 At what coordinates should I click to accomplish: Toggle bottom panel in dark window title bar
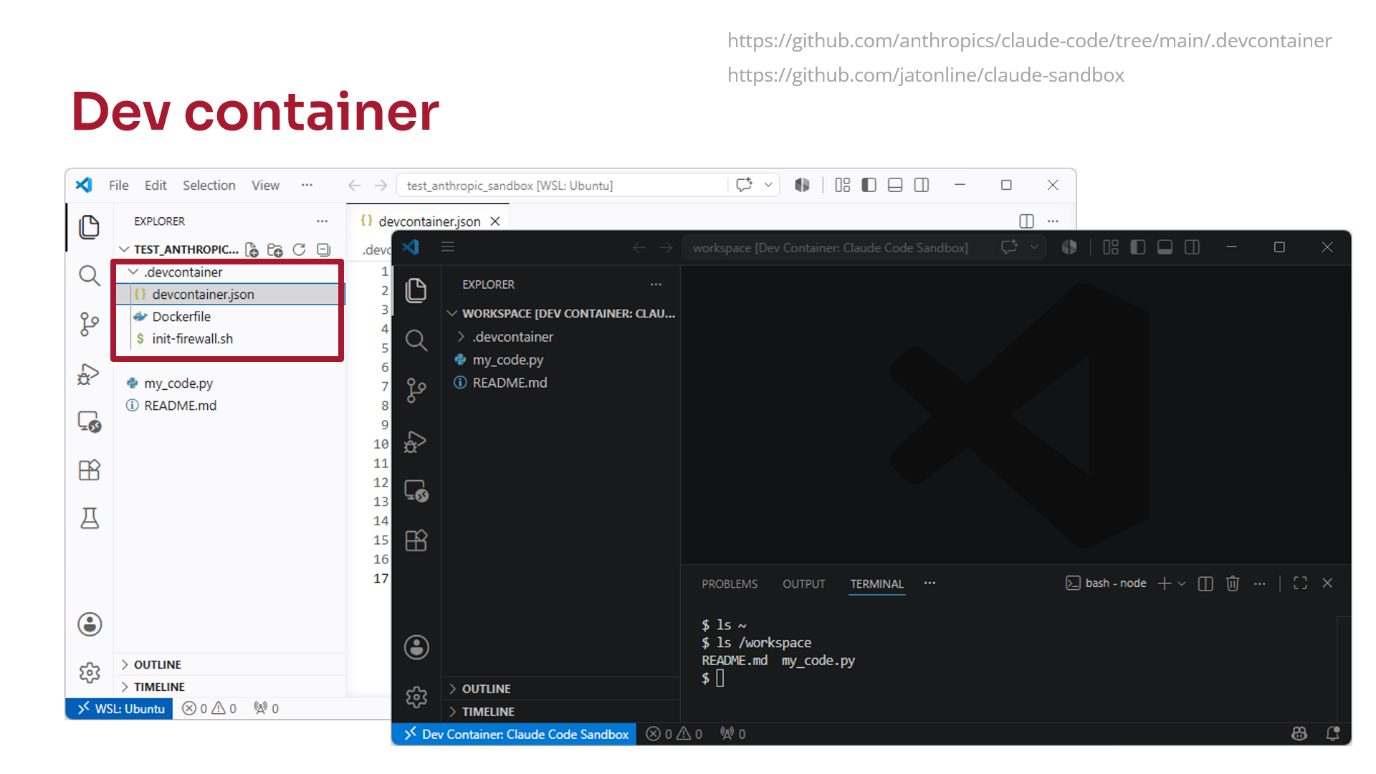(x=1164, y=247)
